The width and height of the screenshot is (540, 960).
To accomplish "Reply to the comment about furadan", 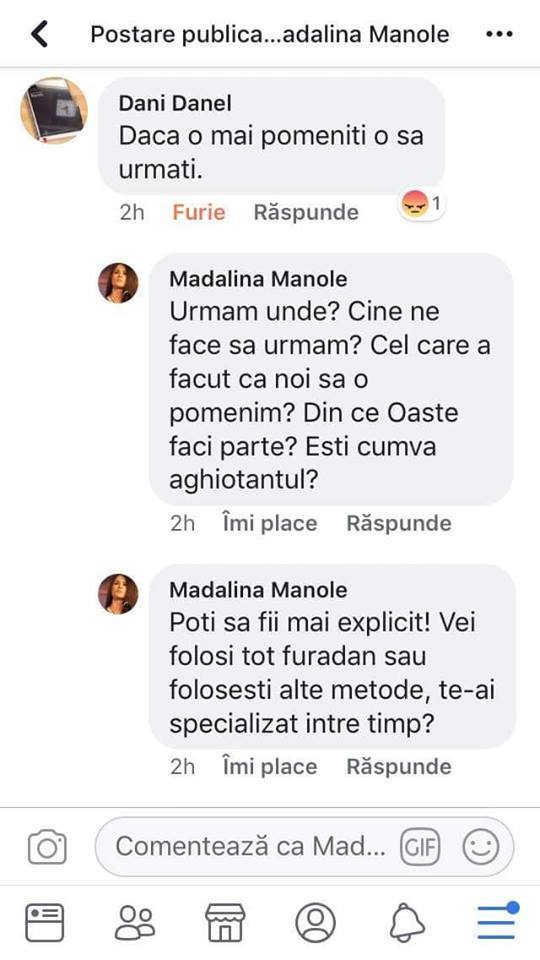I will [399, 767].
